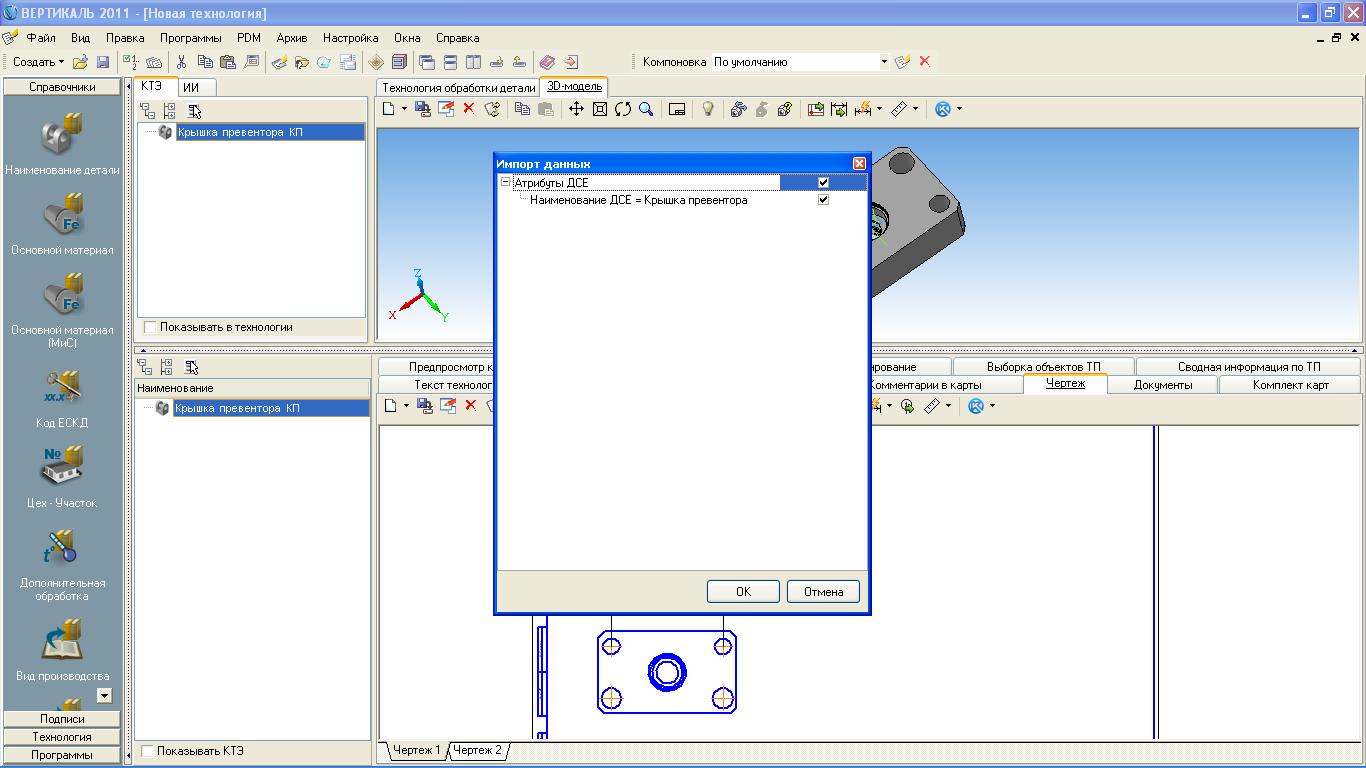Open Цех - Участок reference in sidebar

62,478
